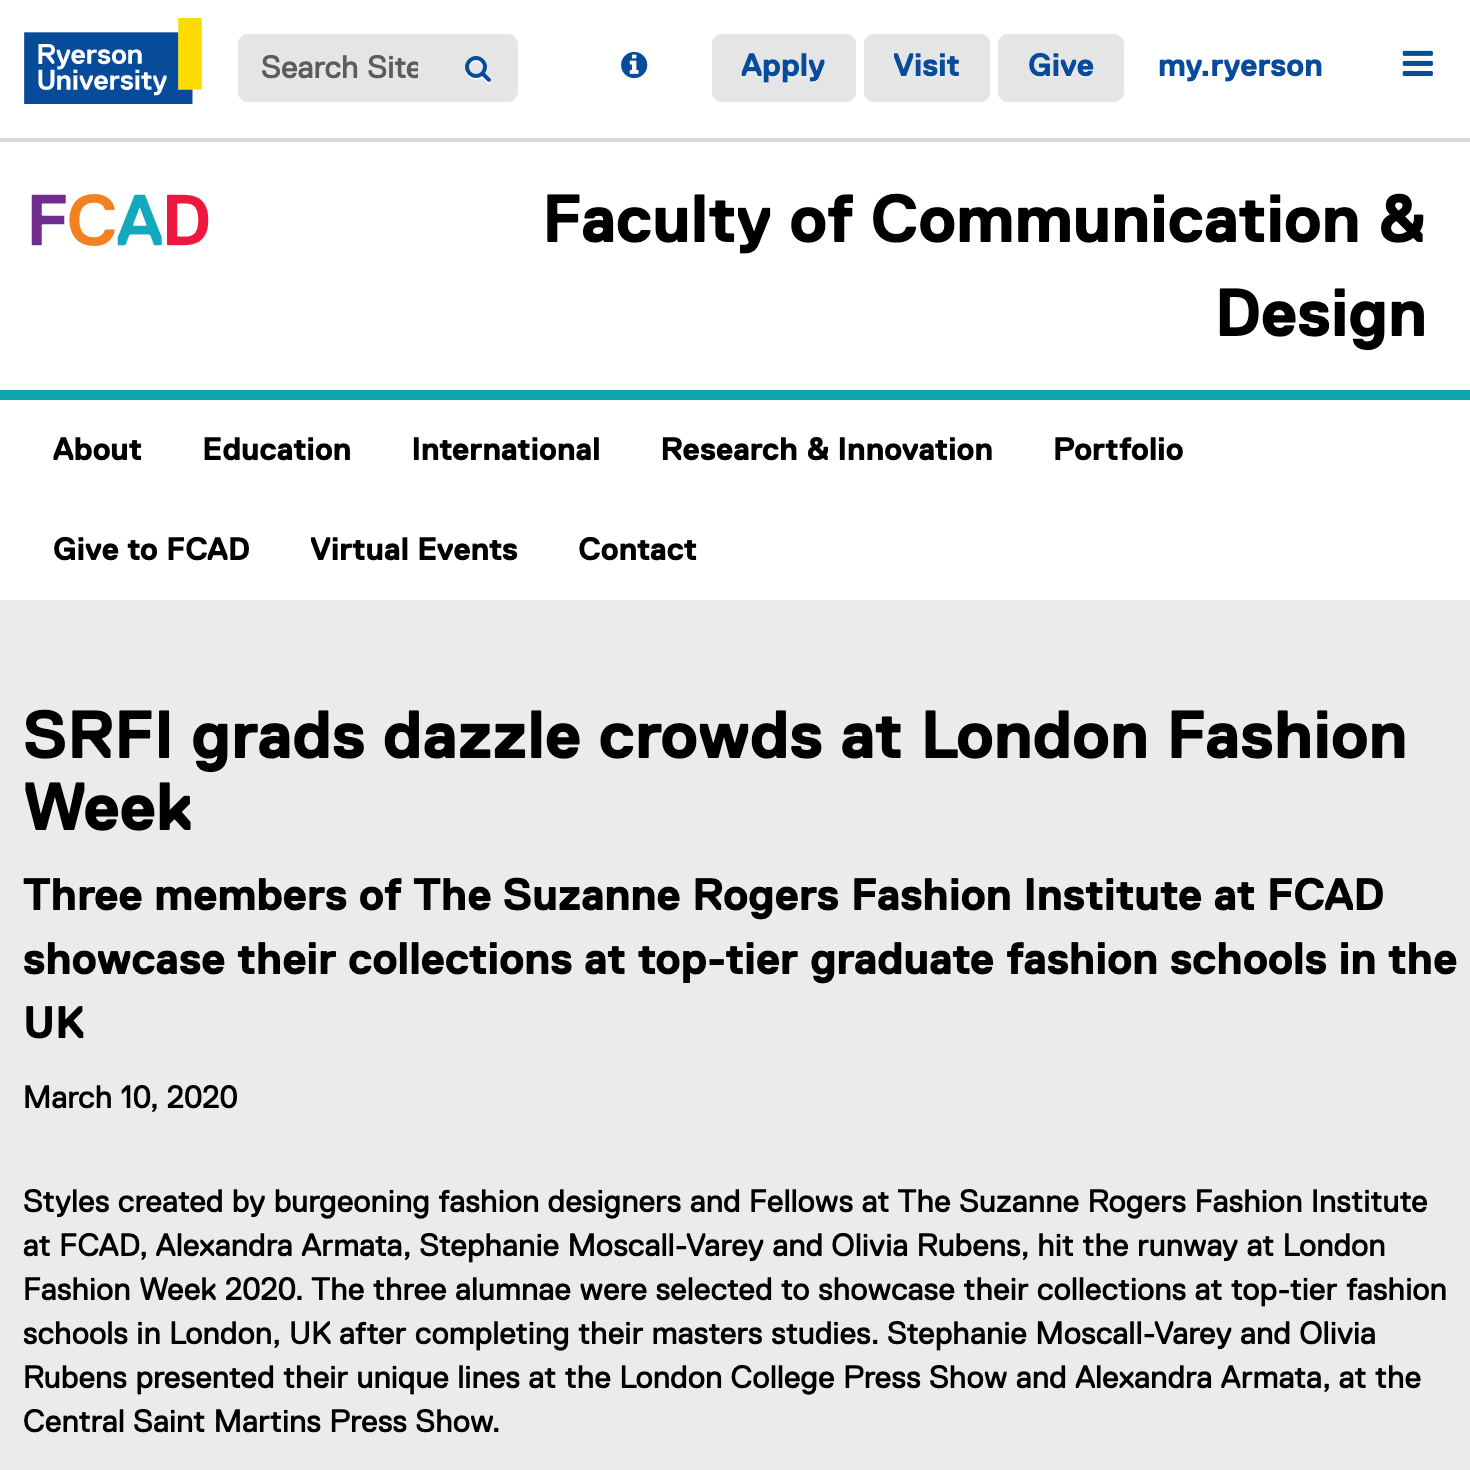This screenshot has width=1470, height=1470.
Task: Click the search magnifying glass icon
Action: [478, 69]
